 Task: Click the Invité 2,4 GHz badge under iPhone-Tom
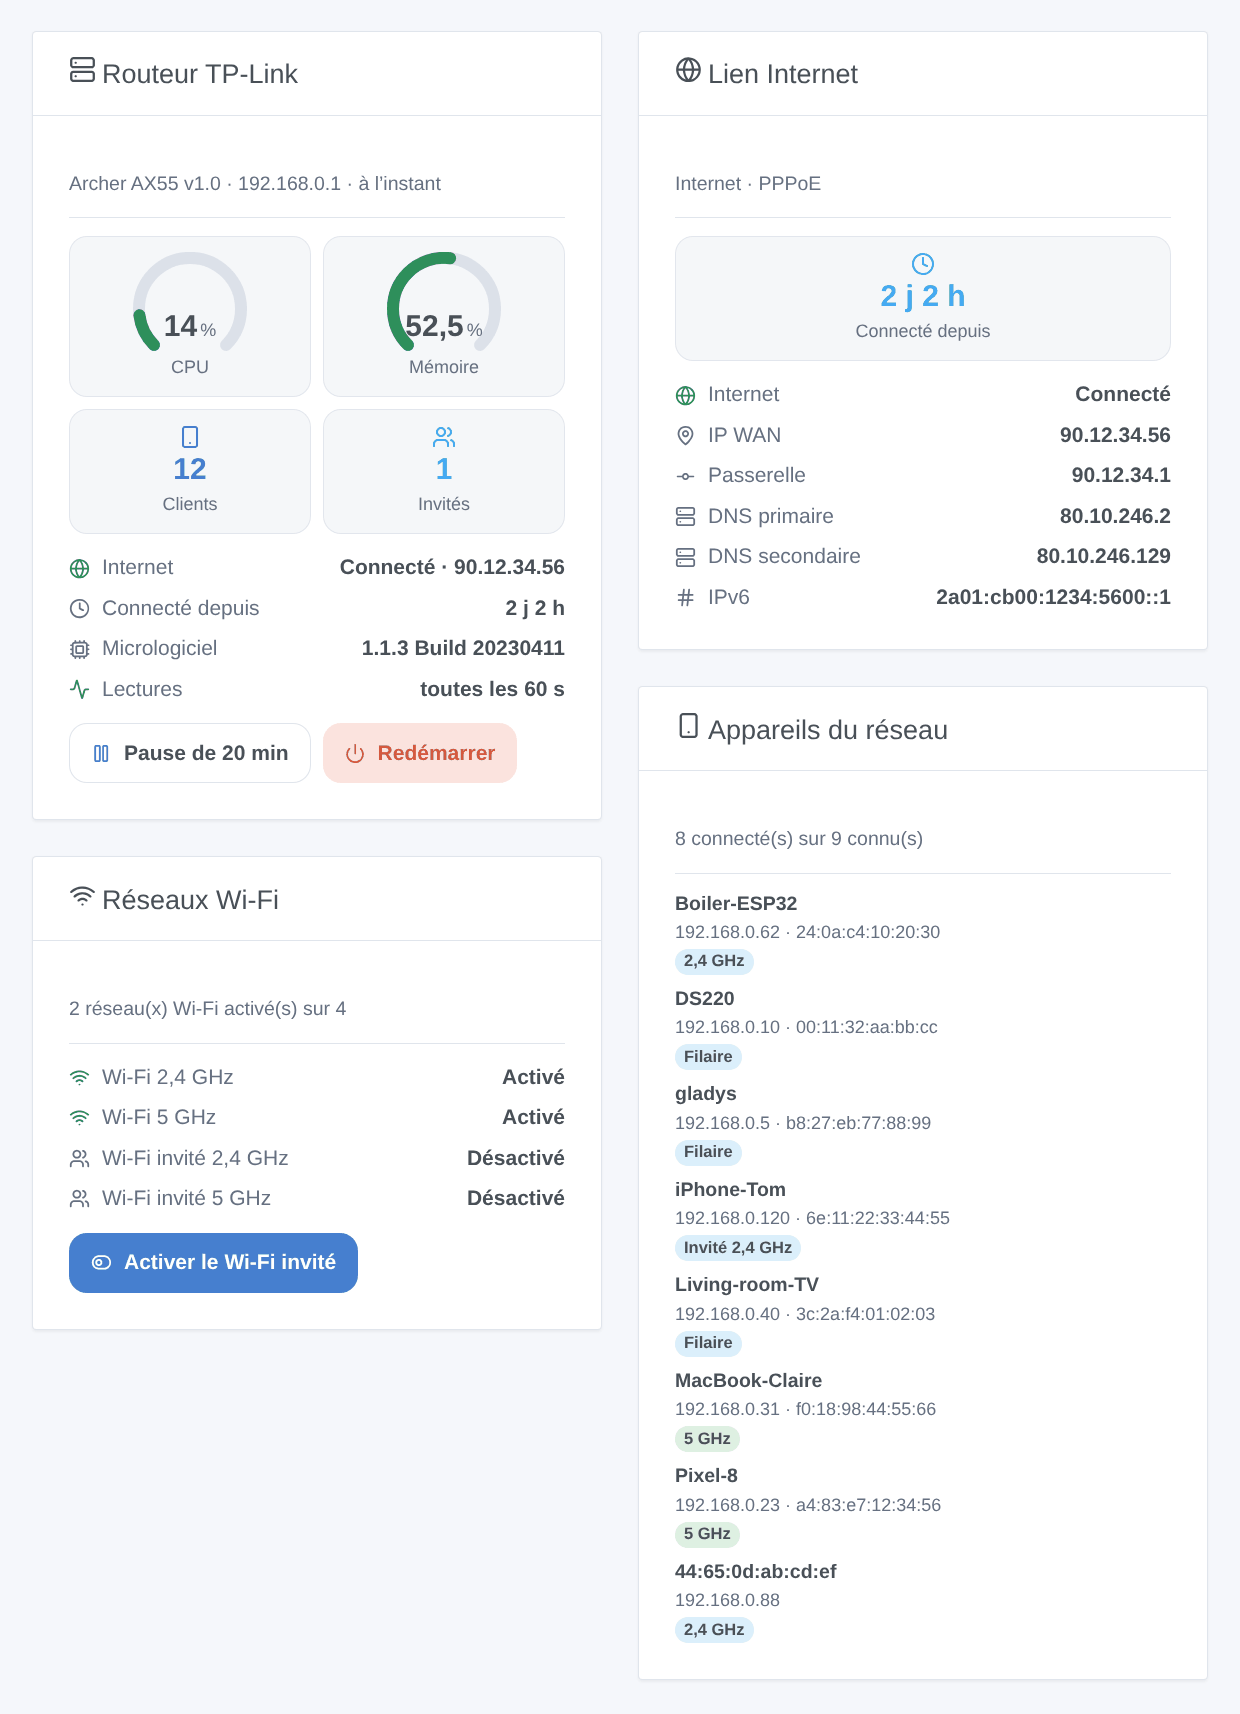tap(738, 1248)
